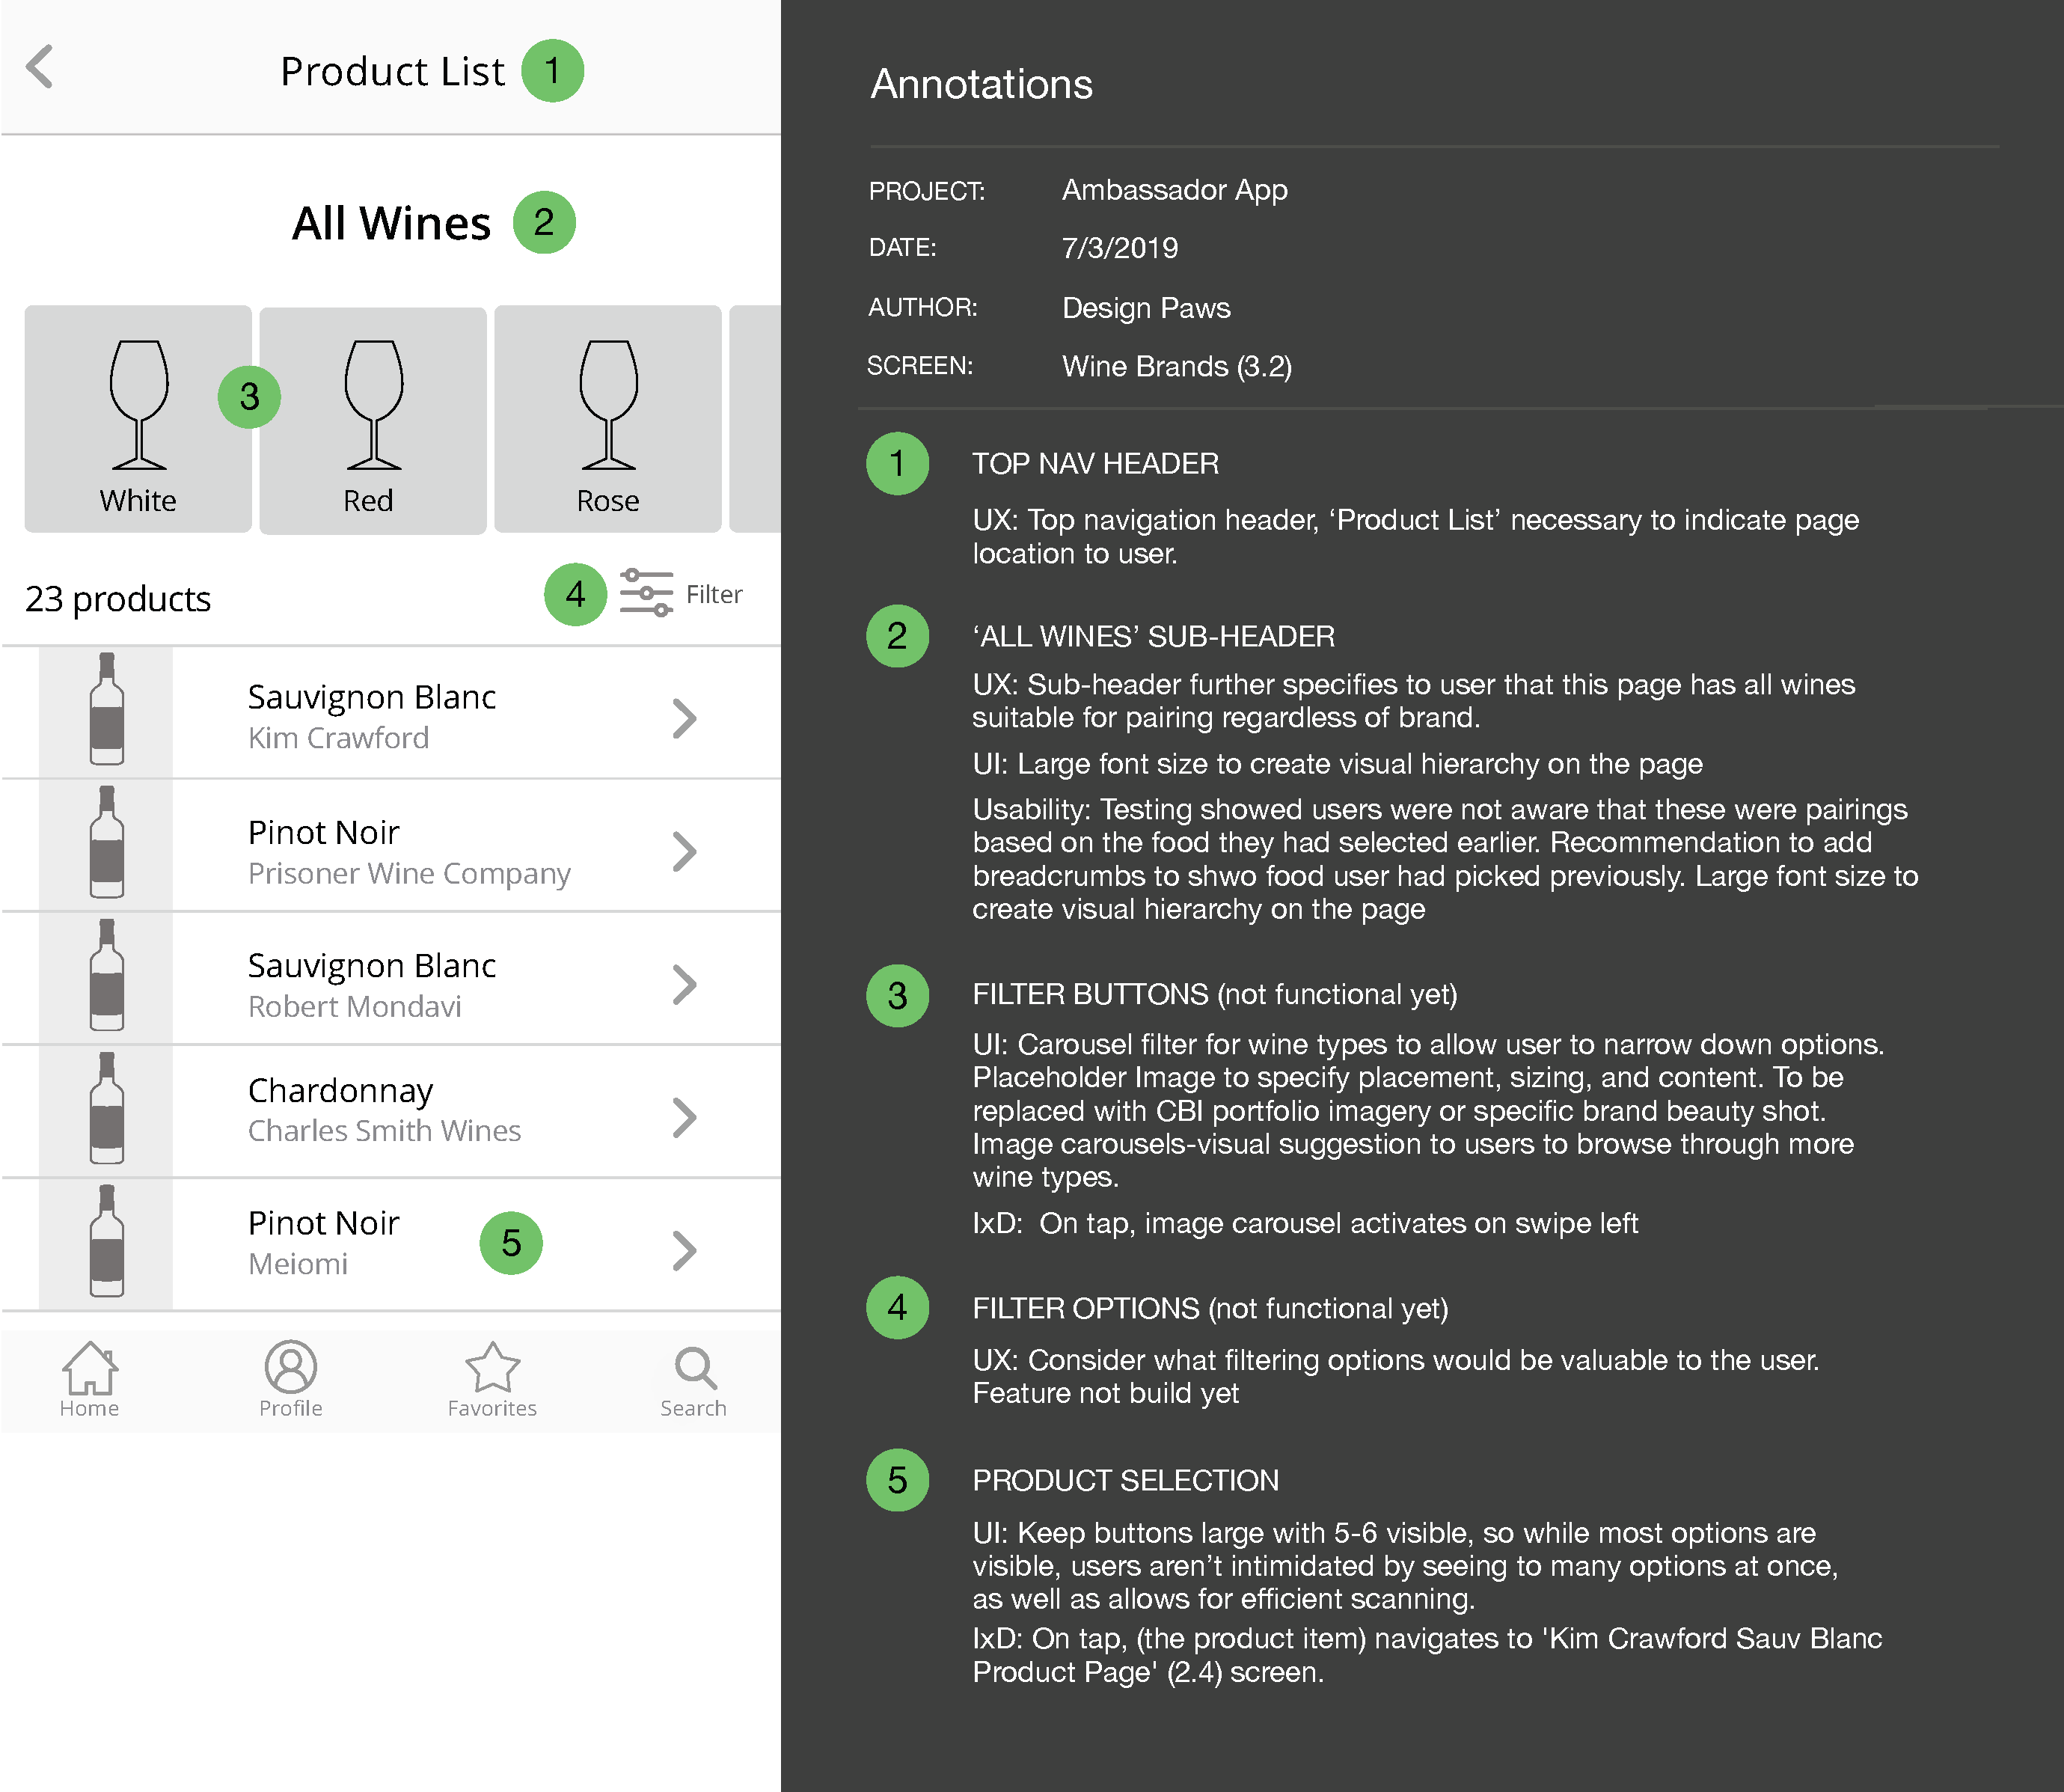Tap the Meiomi bottle thumbnail
Viewport: 2064px width, 1792px height.
click(106, 1242)
